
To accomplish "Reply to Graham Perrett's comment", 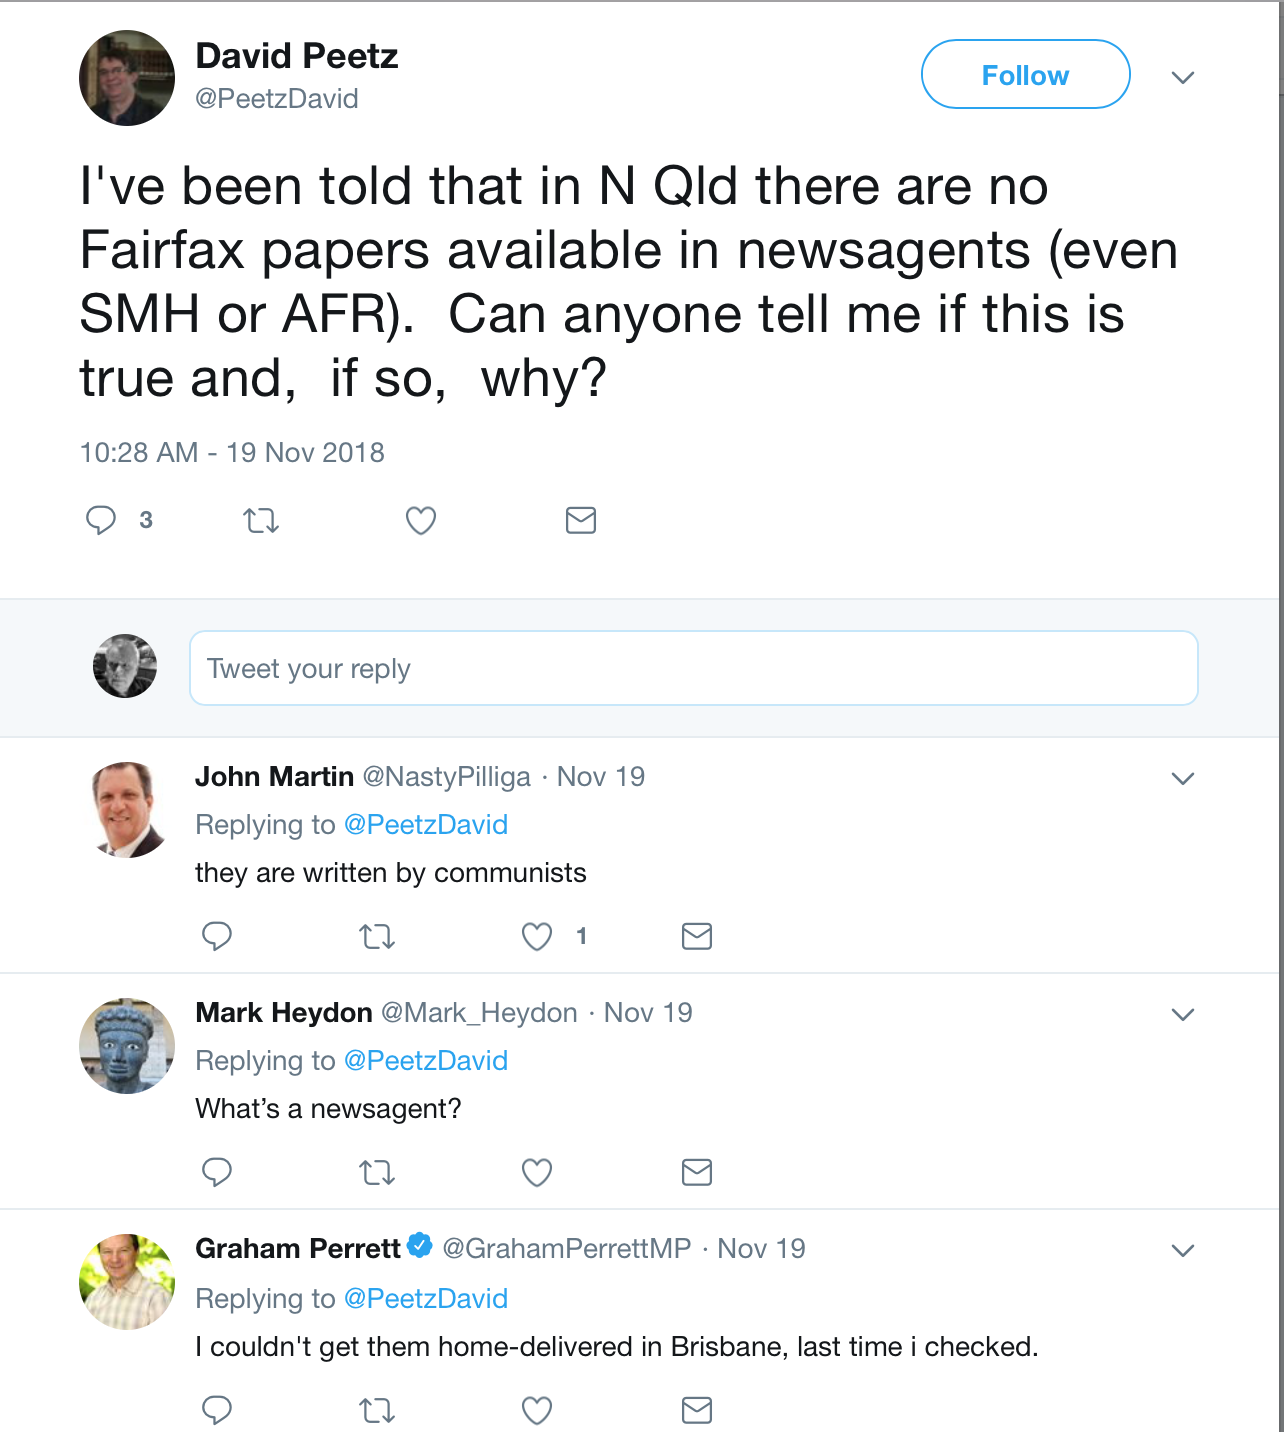I will (217, 1410).
